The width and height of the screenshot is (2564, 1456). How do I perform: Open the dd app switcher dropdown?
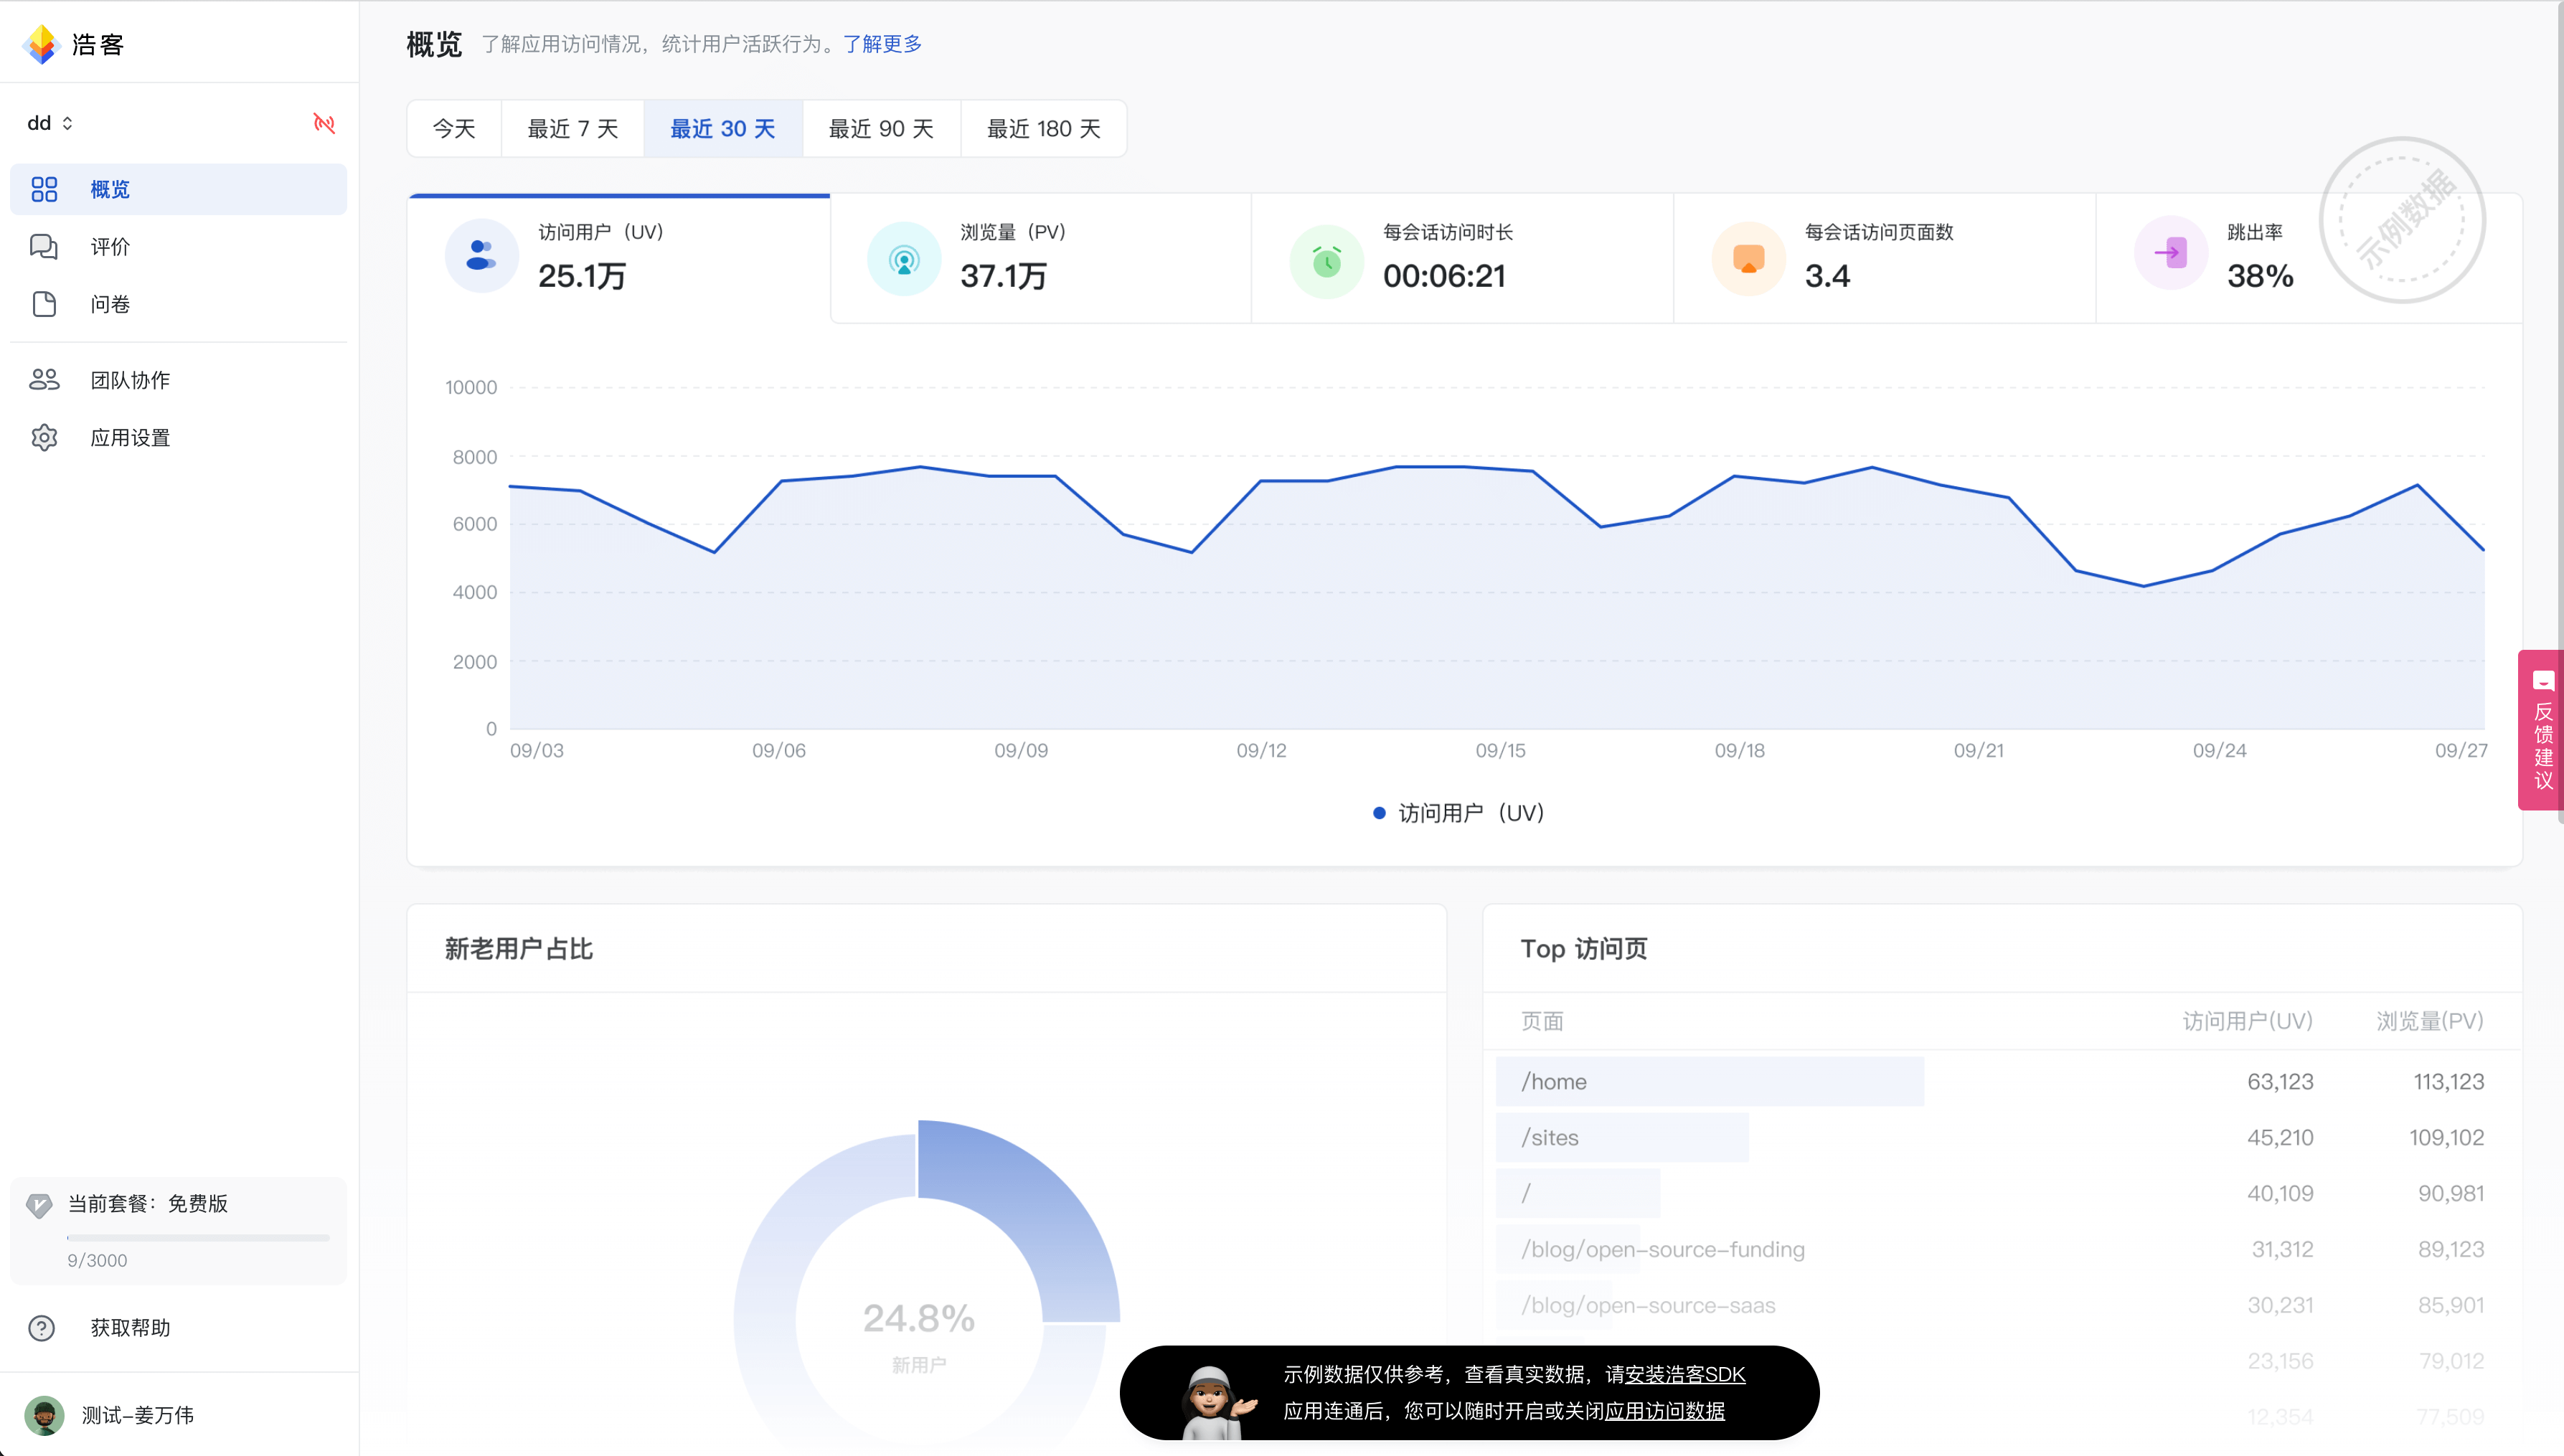[x=50, y=123]
